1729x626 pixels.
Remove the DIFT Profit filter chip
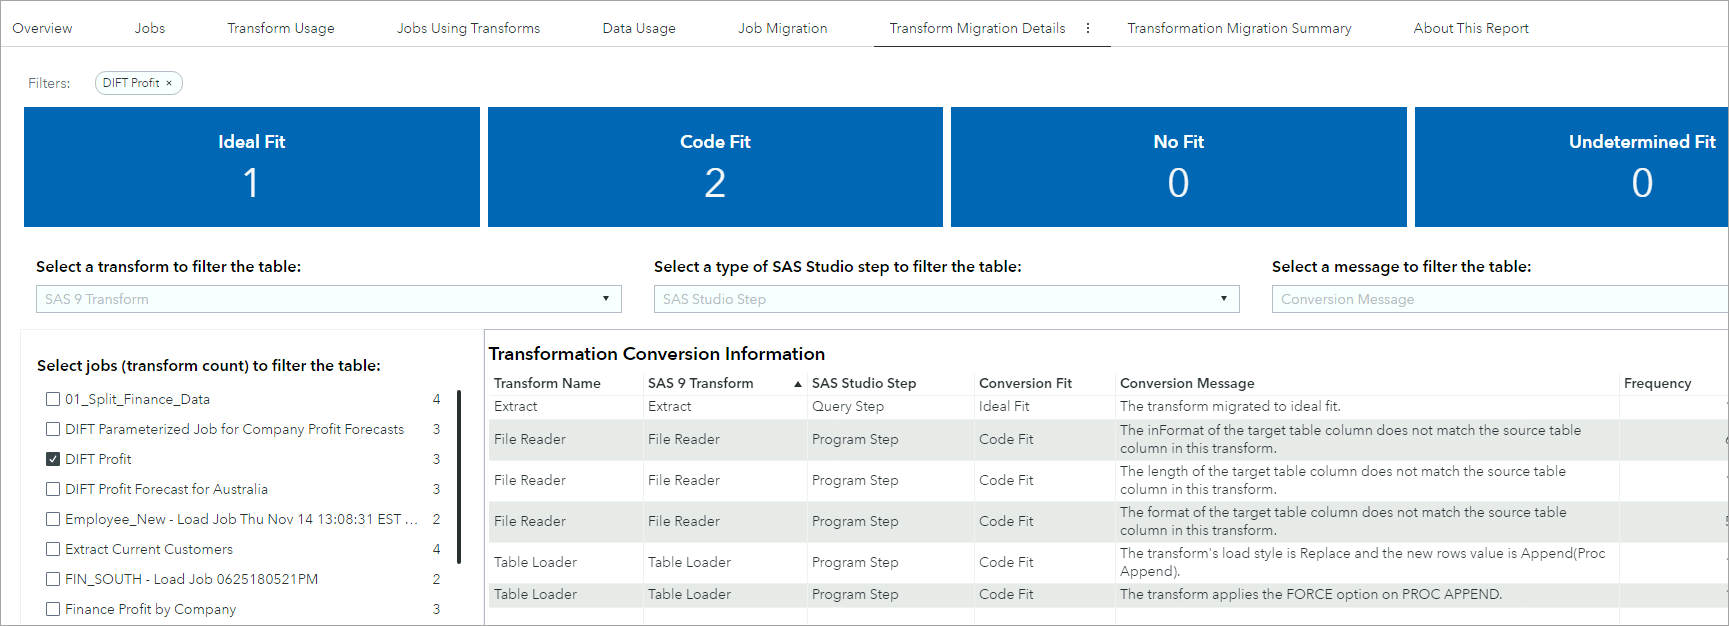click(169, 83)
